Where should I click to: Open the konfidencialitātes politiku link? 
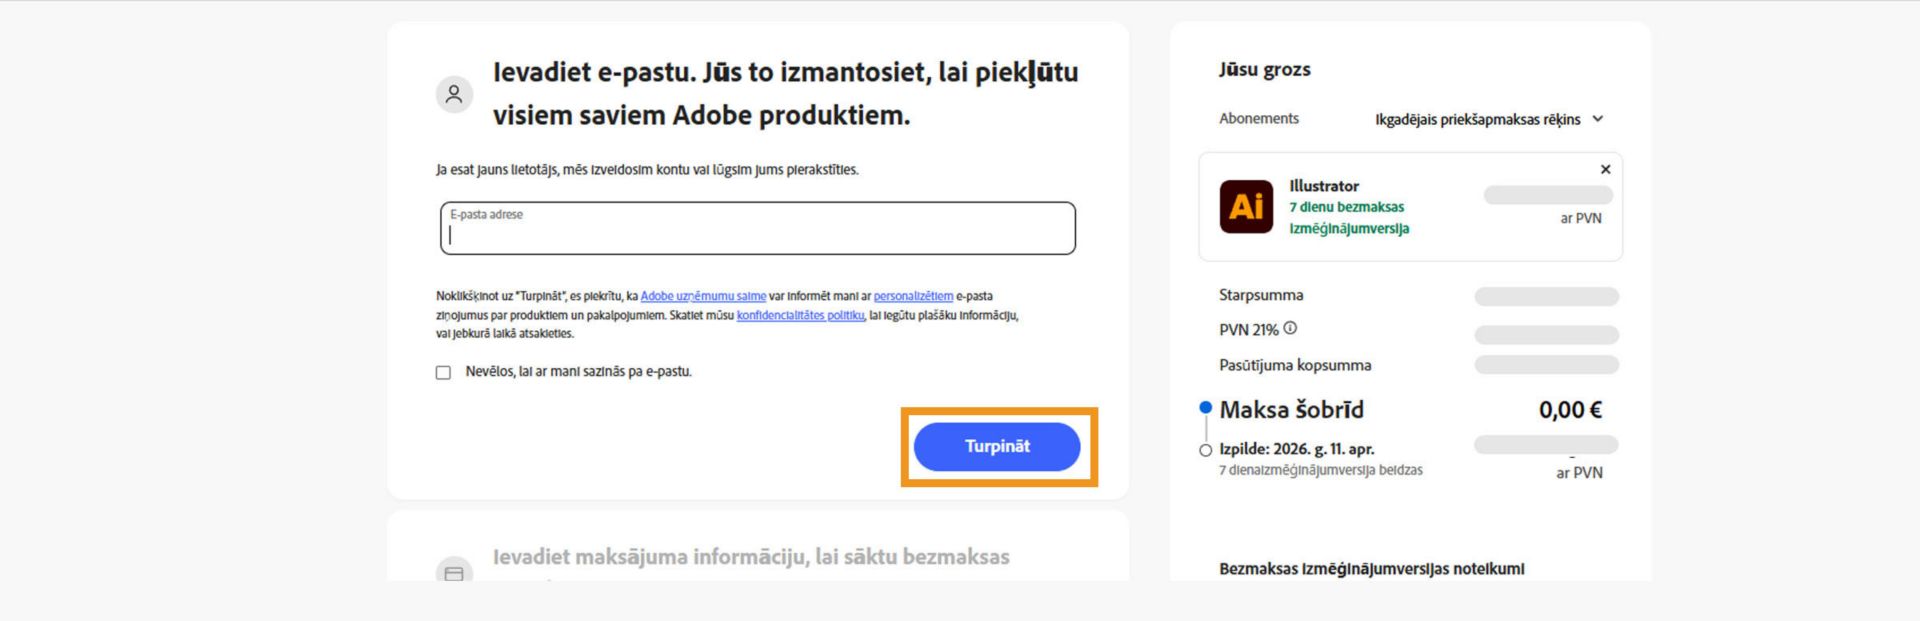pyautogui.click(x=801, y=317)
